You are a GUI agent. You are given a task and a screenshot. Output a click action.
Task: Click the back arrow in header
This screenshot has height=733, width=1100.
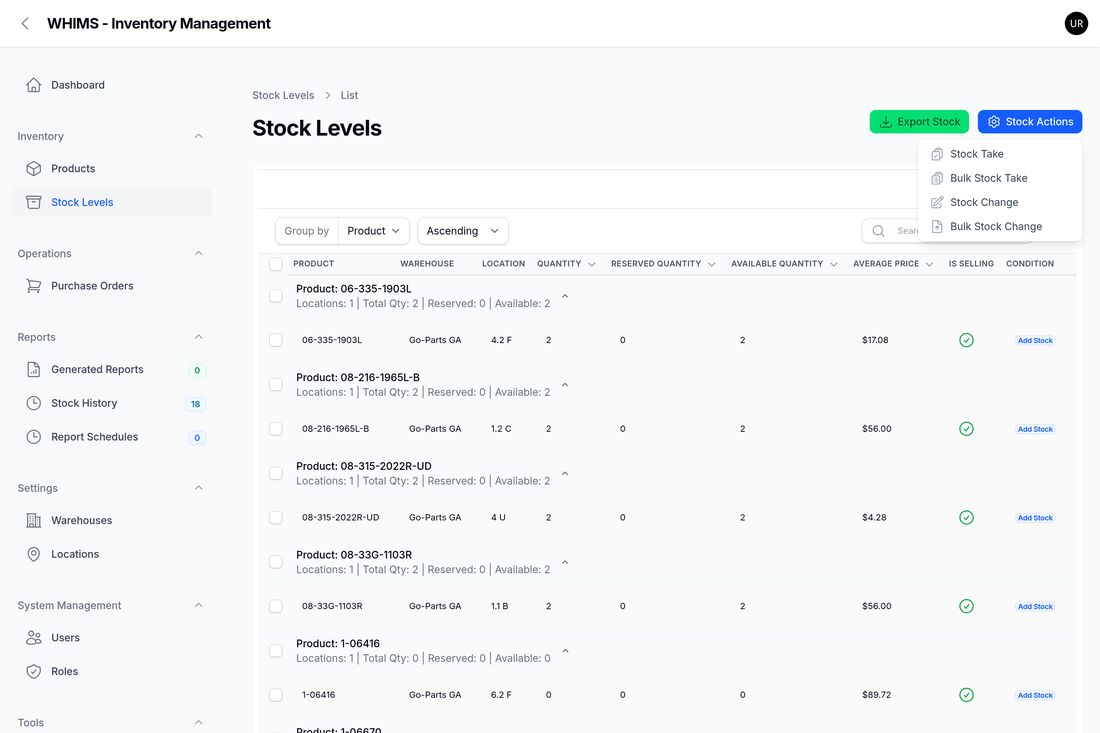25,23
